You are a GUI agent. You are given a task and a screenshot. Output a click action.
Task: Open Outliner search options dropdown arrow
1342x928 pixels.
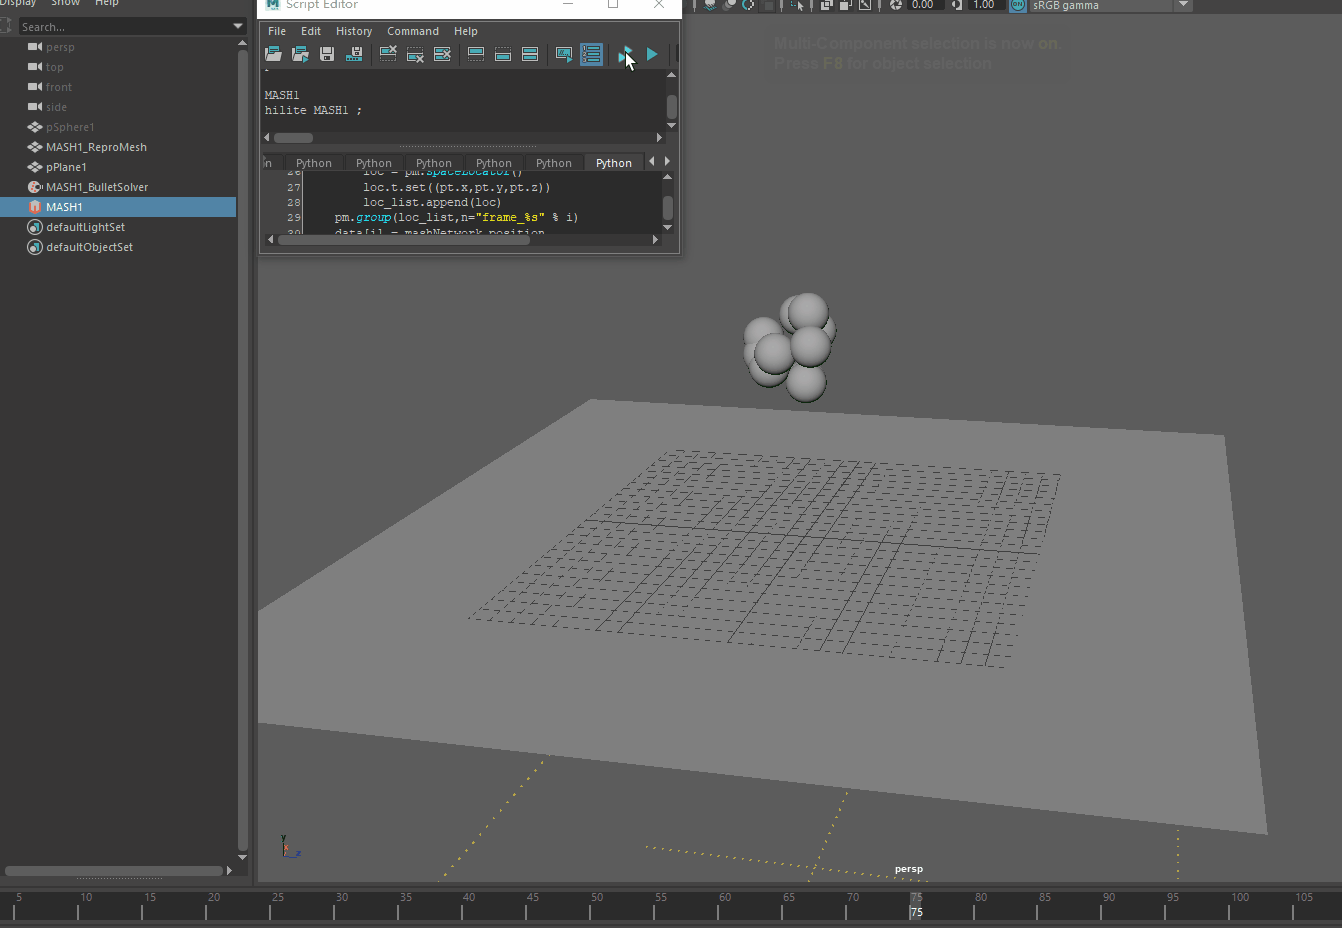tap(238, 26)
